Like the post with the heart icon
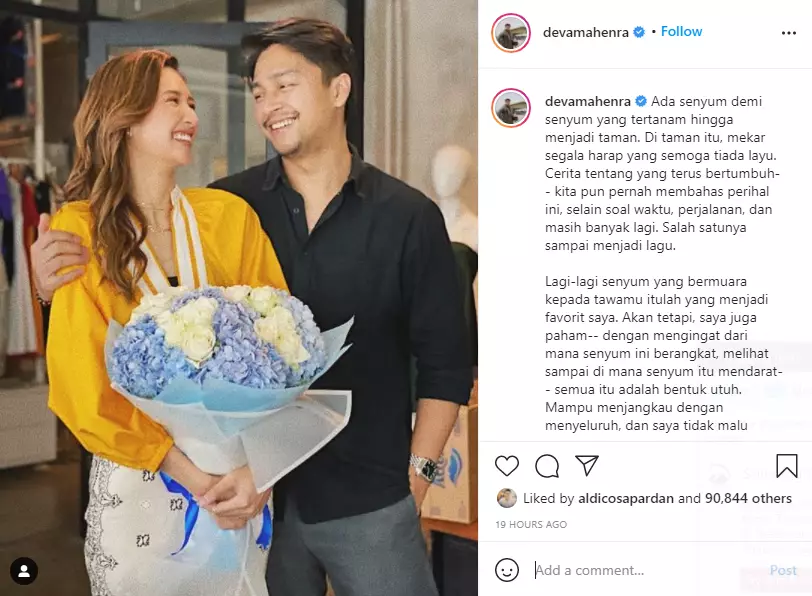Image resolution: width=812 pixels, height=596 pixels. pos(506,466)
